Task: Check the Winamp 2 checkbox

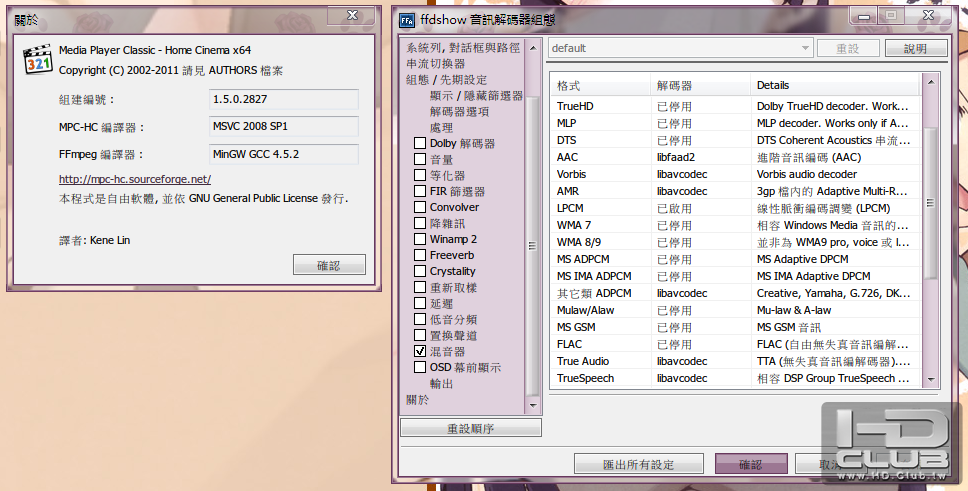Action: tap(420, 239)
